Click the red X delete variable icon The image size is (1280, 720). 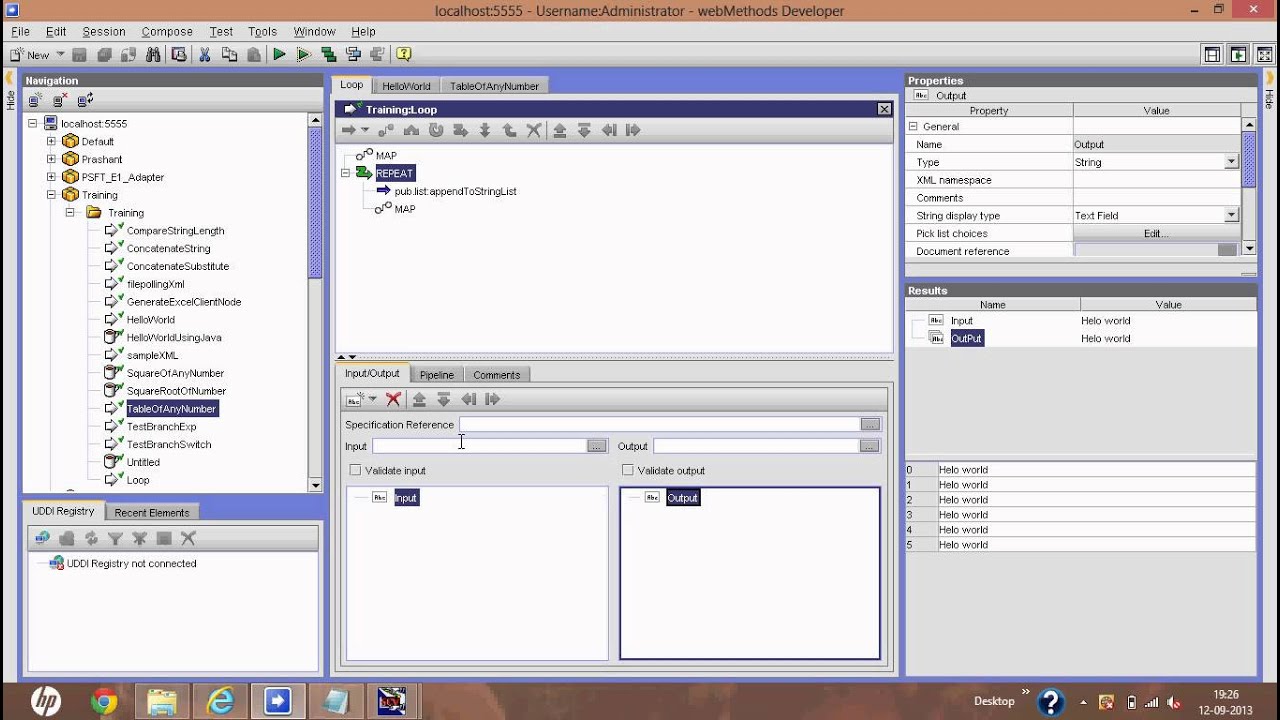click(x=393, y=399)
